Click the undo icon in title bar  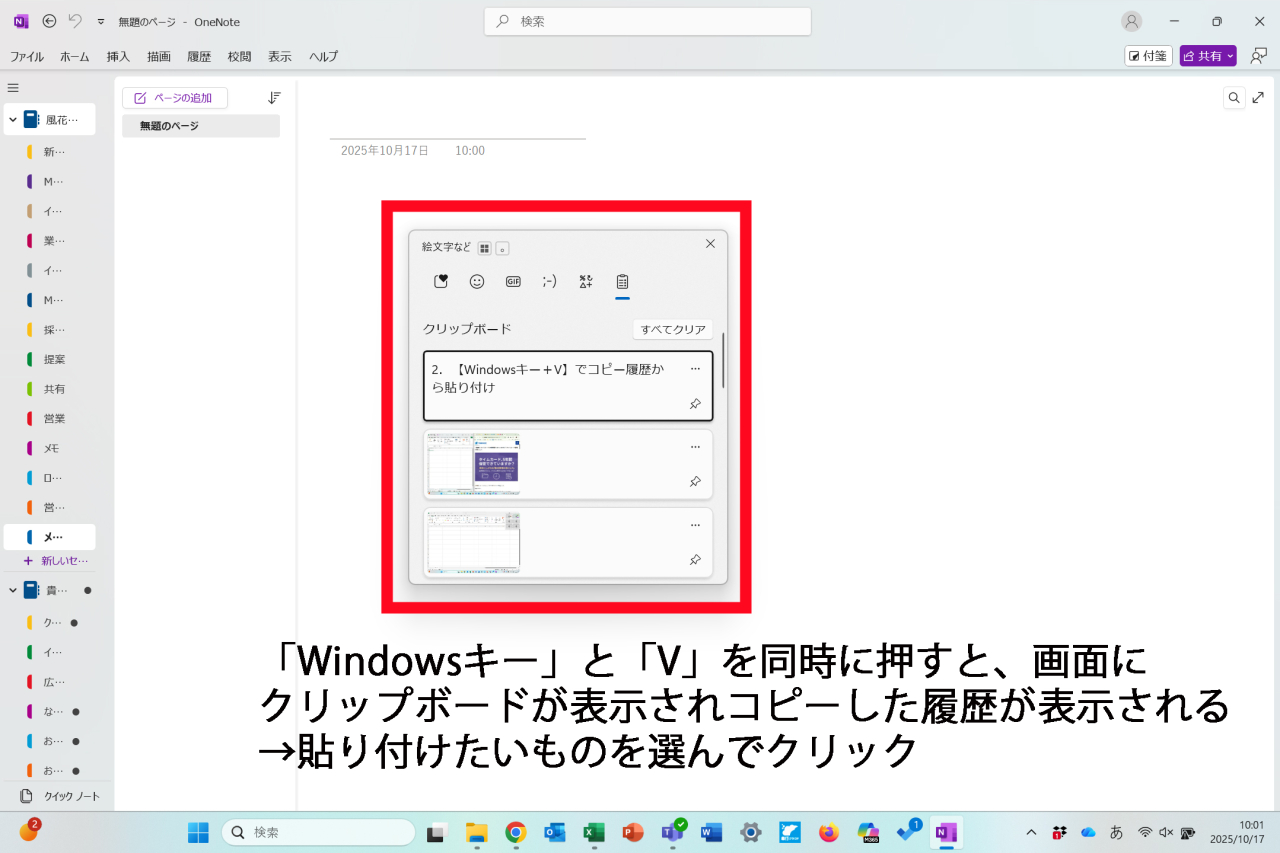75,21
